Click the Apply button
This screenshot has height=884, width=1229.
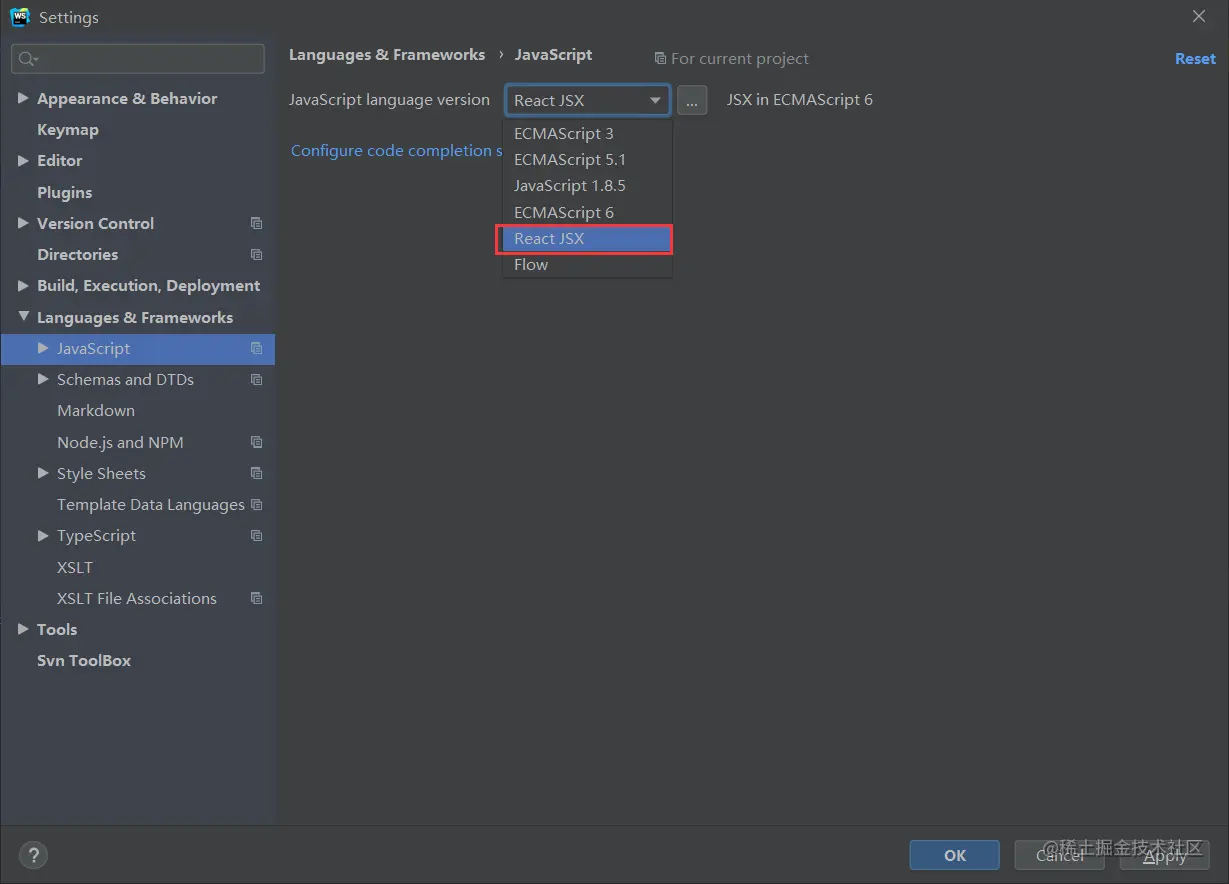pos(1165,855)
